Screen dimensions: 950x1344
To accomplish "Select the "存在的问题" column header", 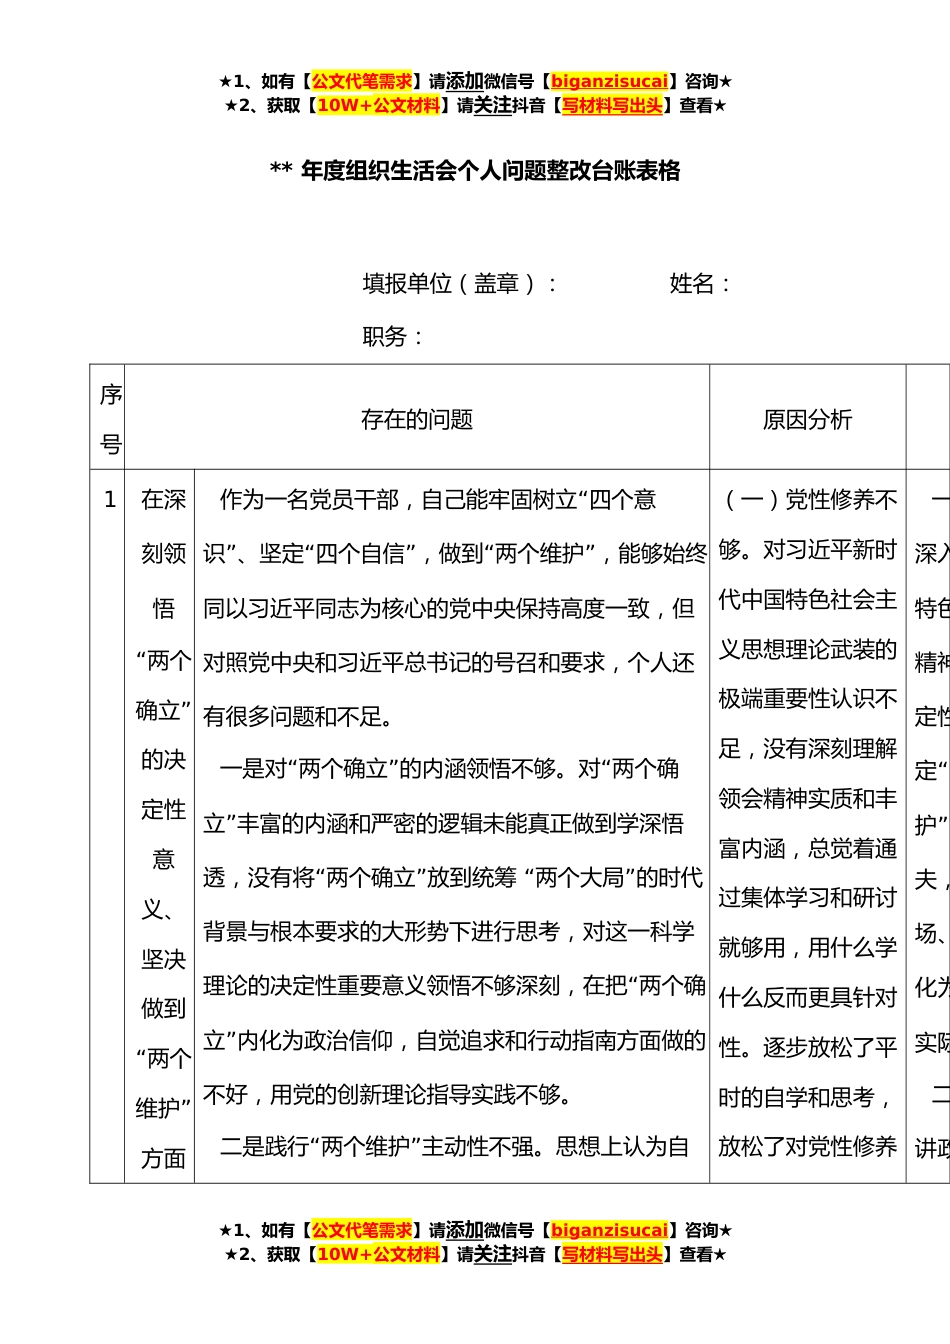I will point(416,419).
